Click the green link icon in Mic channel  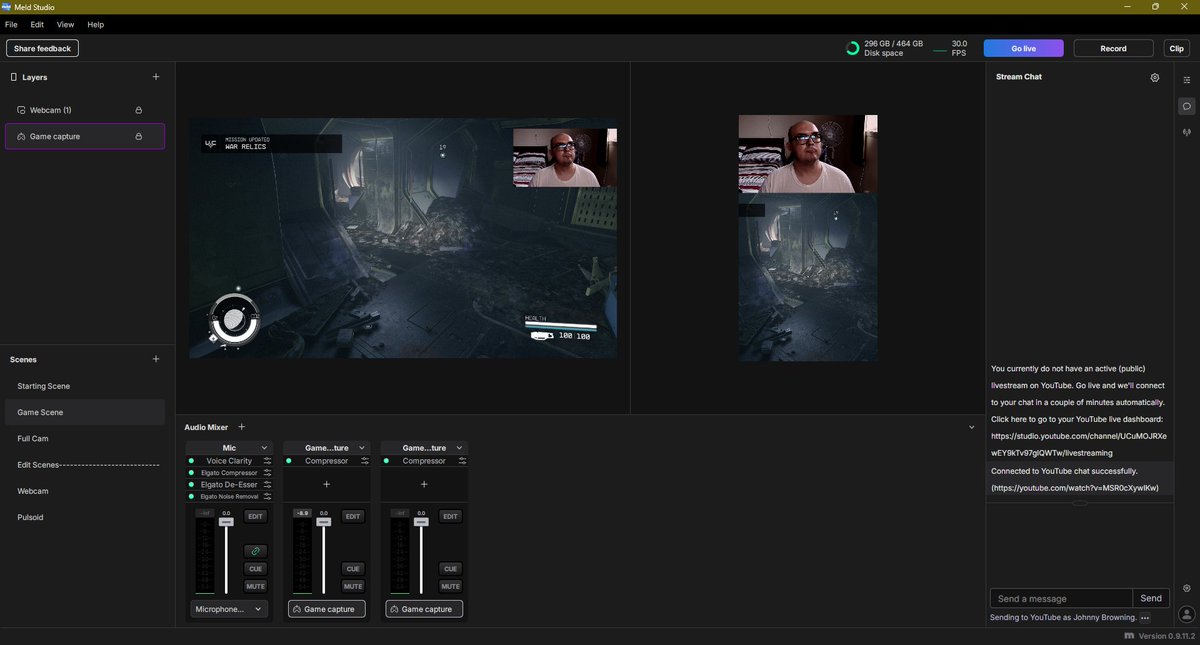(x=255, y=551)
